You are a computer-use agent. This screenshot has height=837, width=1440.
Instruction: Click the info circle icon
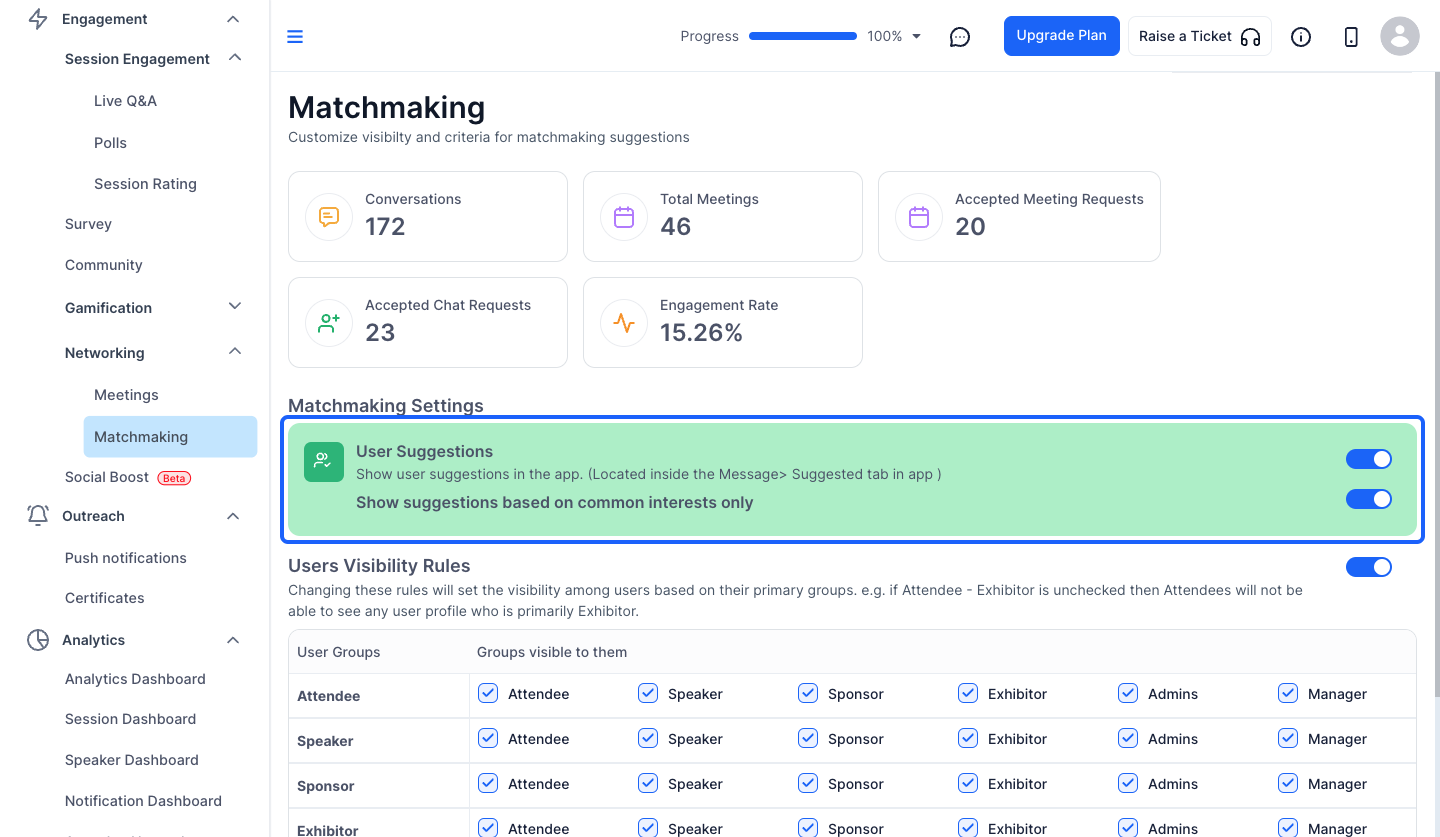click(x=1301, y=37)
